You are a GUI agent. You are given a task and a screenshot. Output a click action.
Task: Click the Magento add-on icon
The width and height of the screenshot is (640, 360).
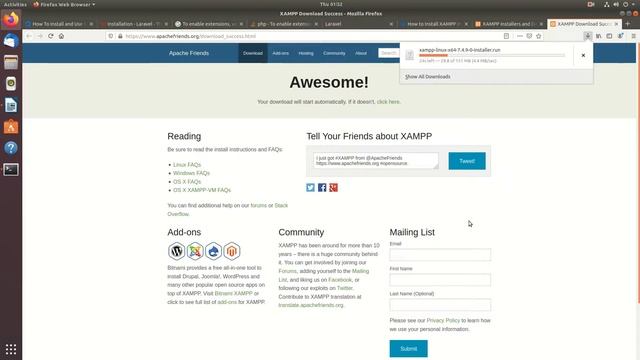[x=232, y=251]
